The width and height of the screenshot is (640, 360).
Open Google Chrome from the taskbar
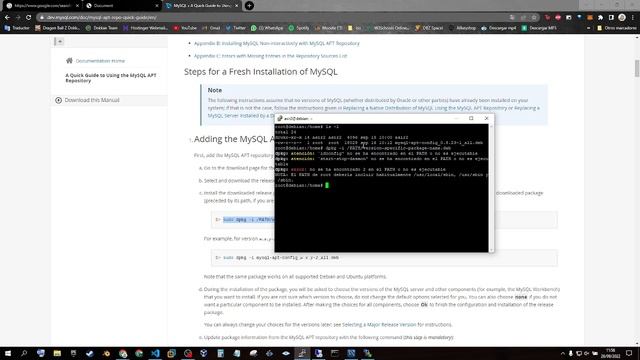tap(122, 353)
